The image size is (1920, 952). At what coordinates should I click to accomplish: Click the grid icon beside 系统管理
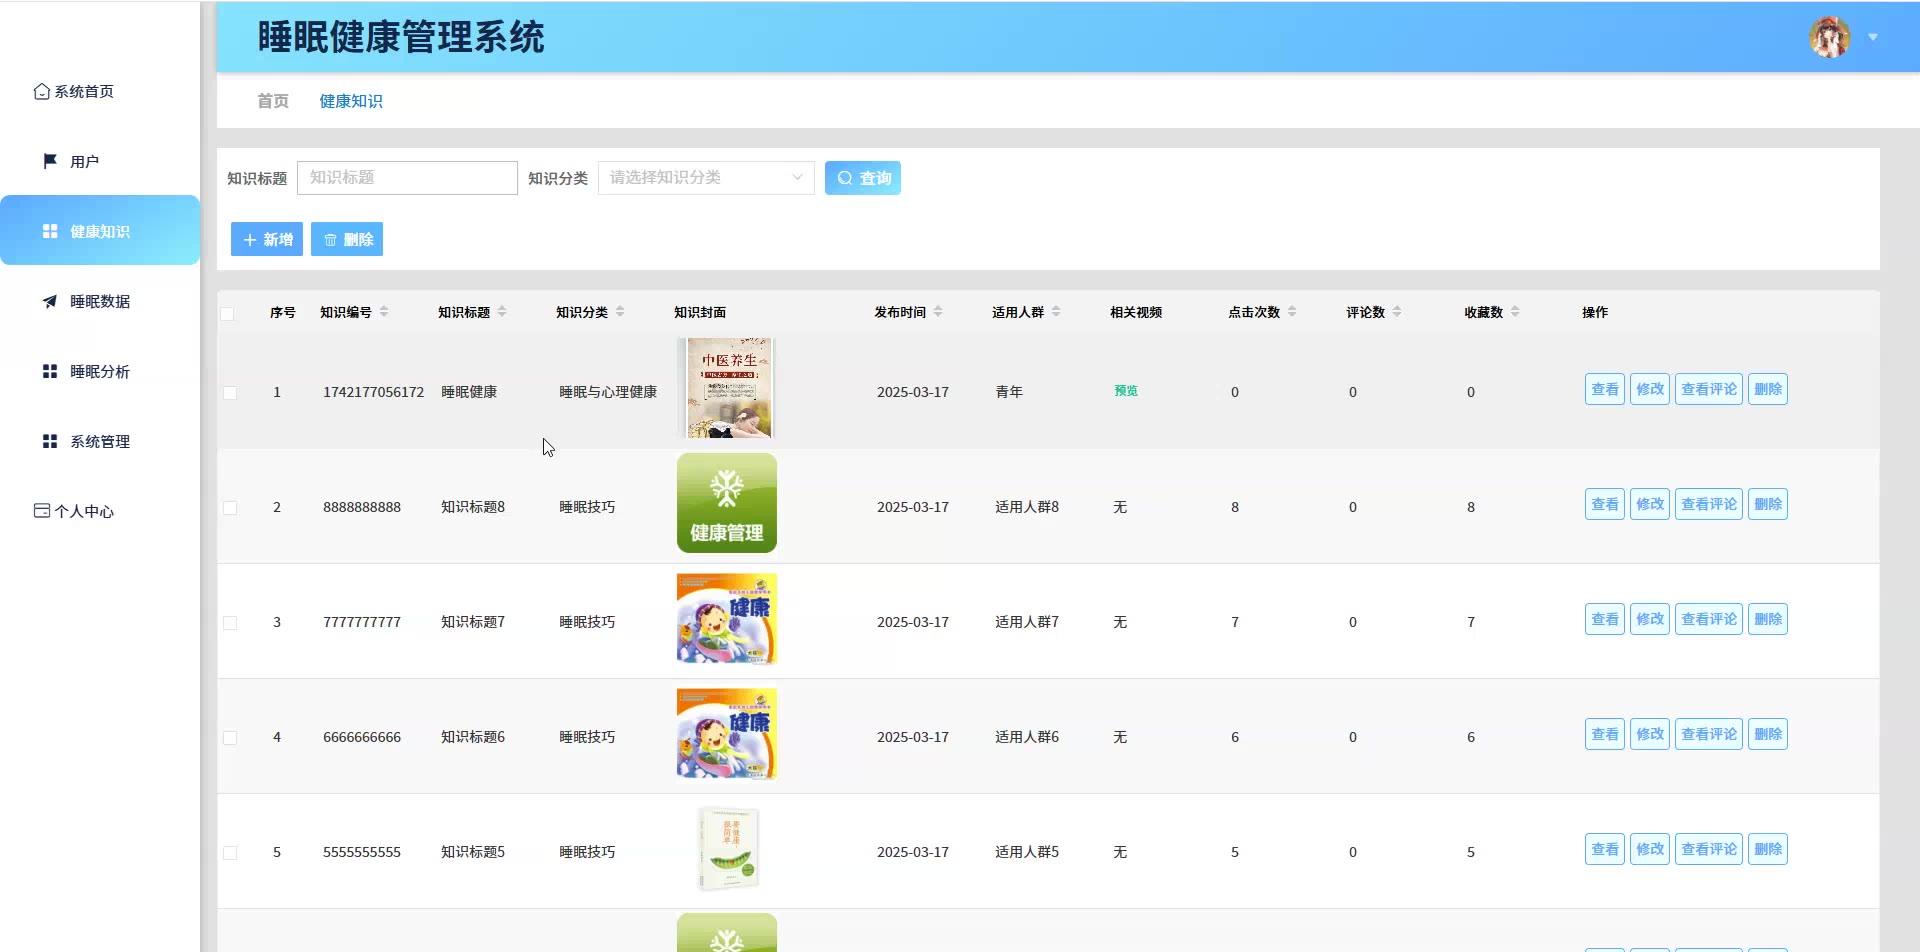coord(50,441)
